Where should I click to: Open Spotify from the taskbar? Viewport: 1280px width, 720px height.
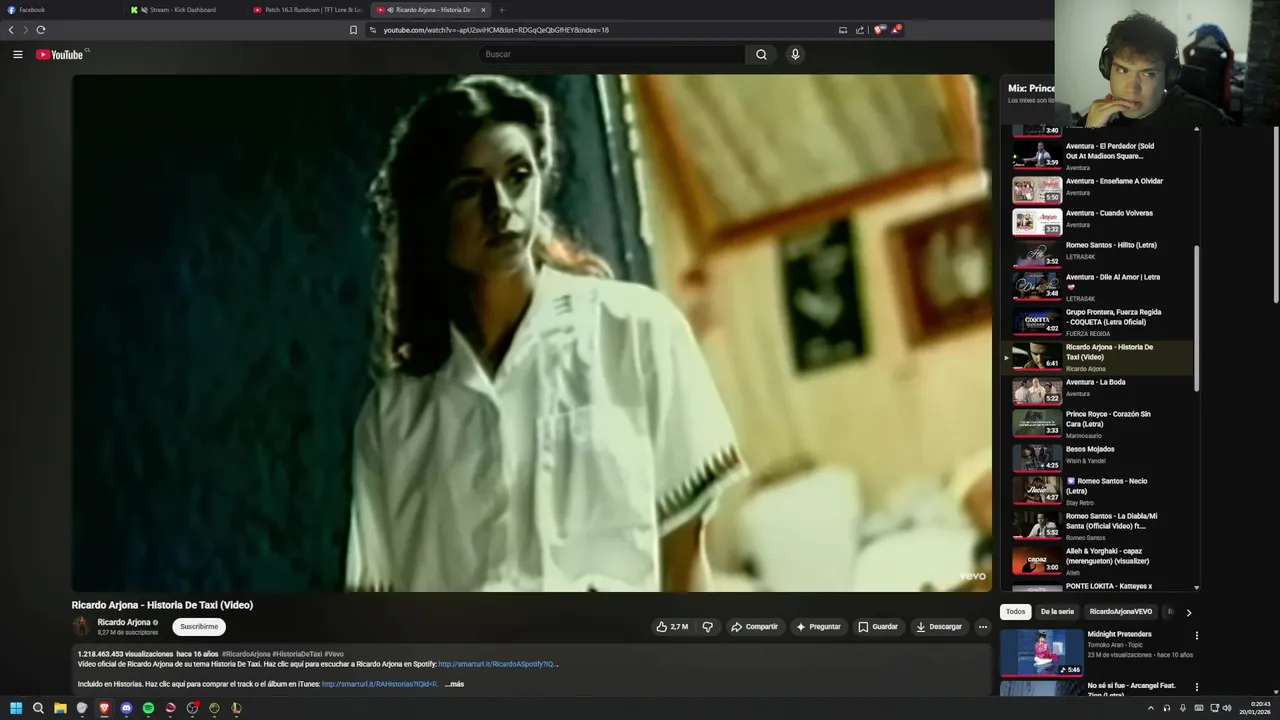148,708
